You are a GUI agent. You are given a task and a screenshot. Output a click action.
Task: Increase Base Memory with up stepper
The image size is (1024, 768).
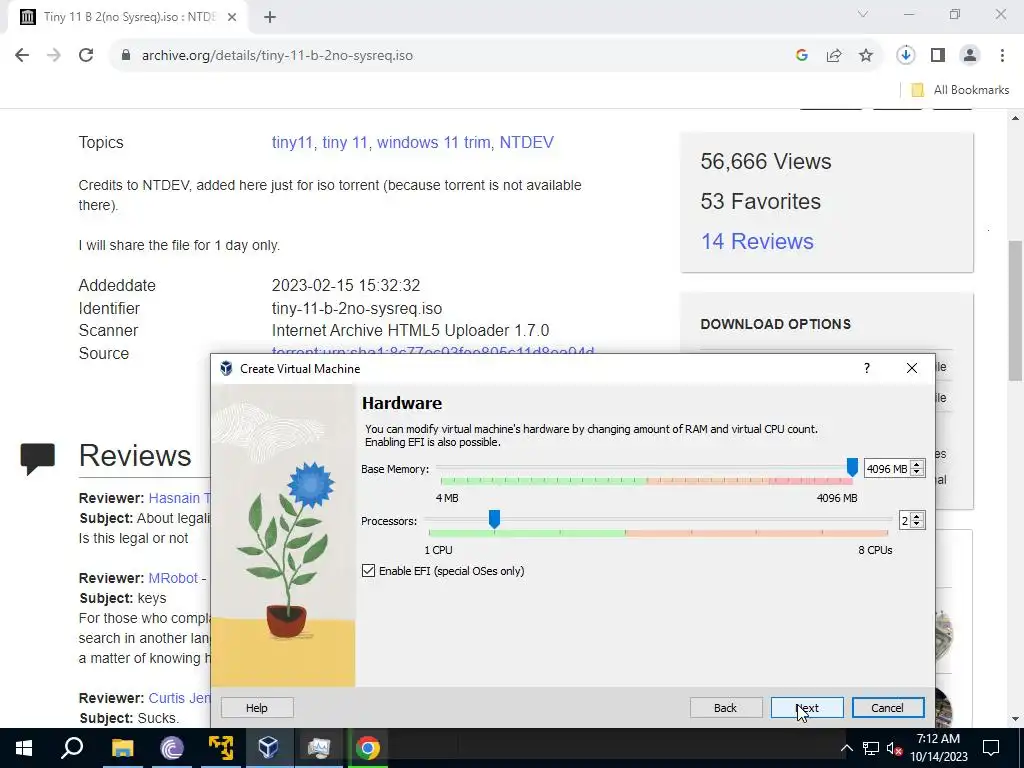tap(917, 464)
